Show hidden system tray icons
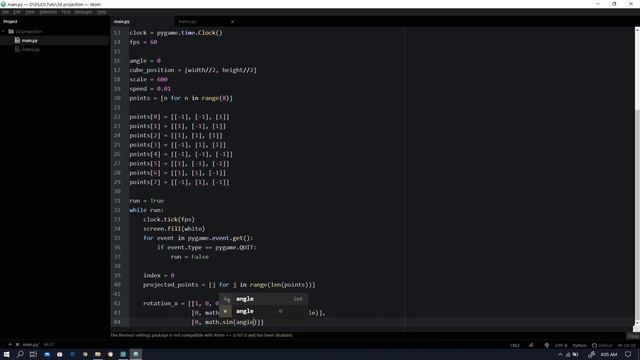Image resolution: width=640 pixels, height=360 pixels. pyautogui.click(x=560, y=355)
